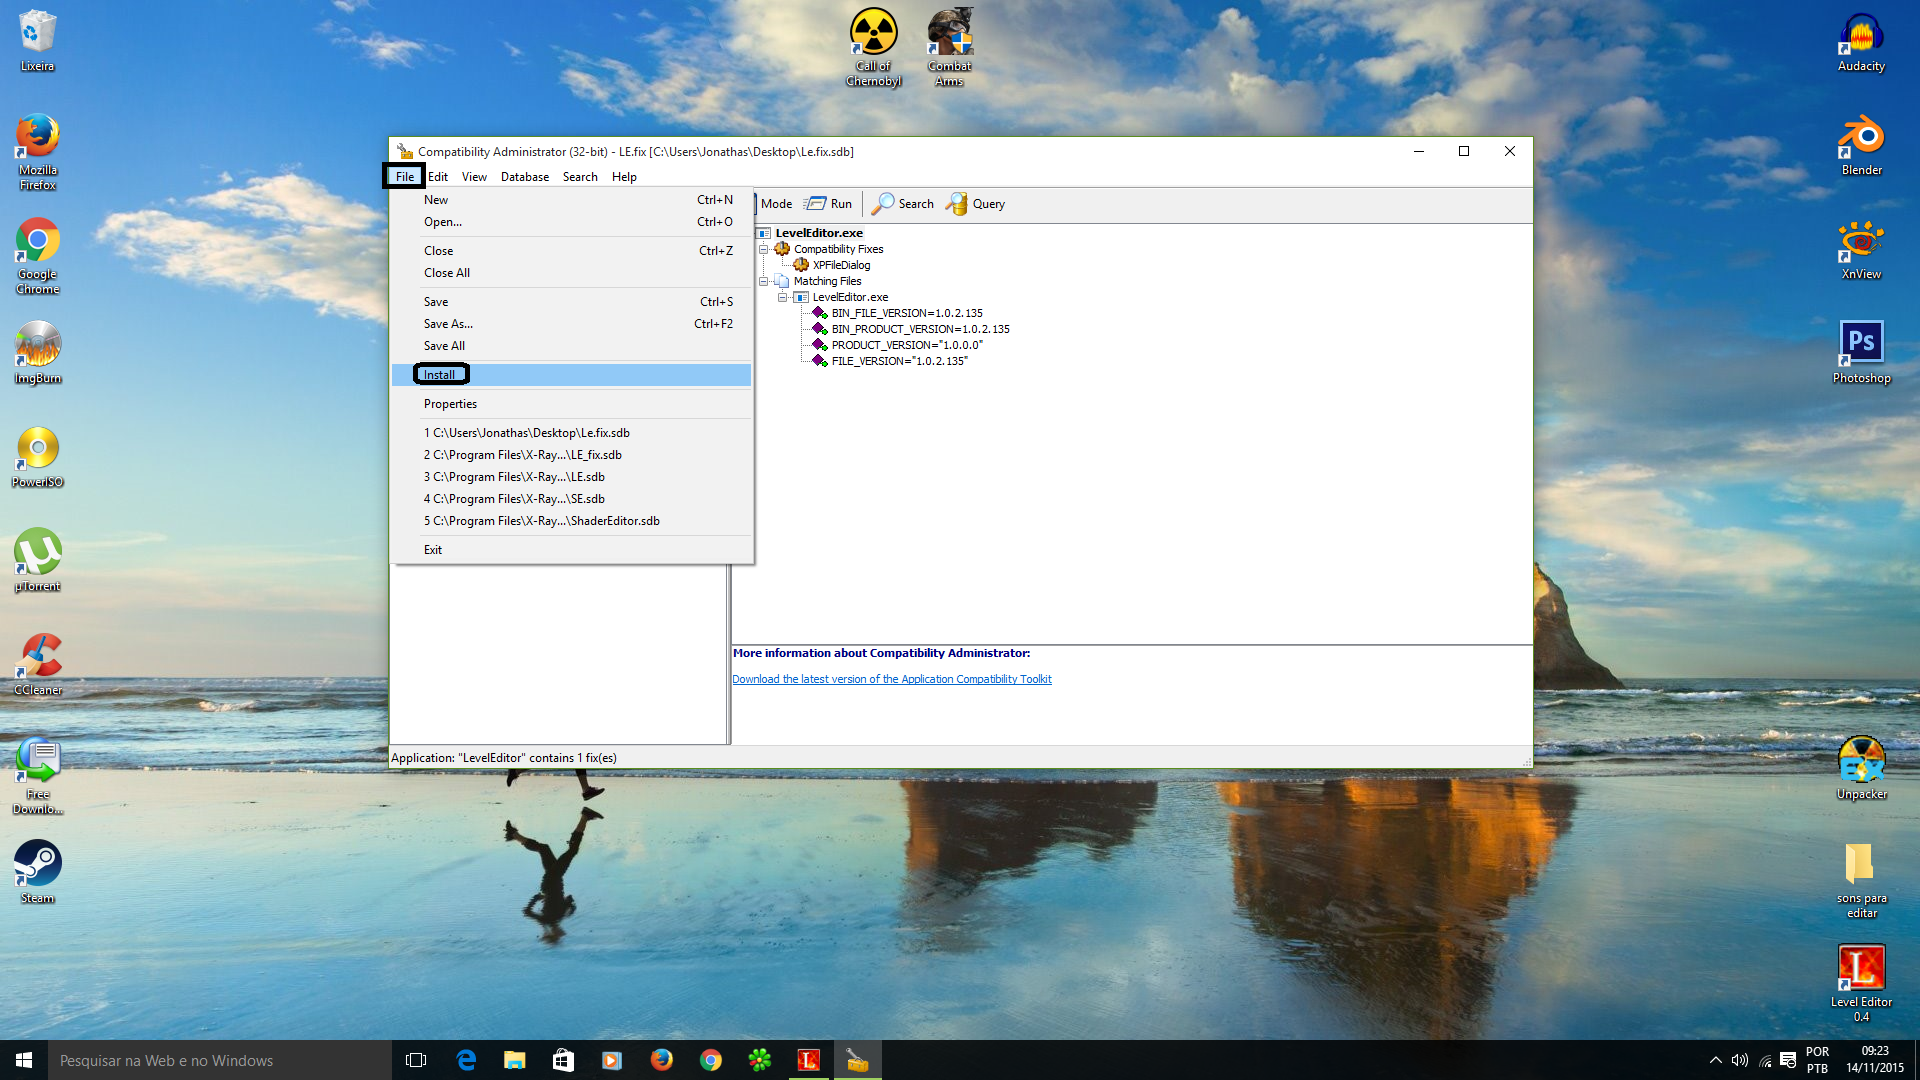The image size is (1920, 1080).
Task: Open recent file 4 SE.sdb
Action: (x=571, y=499)
